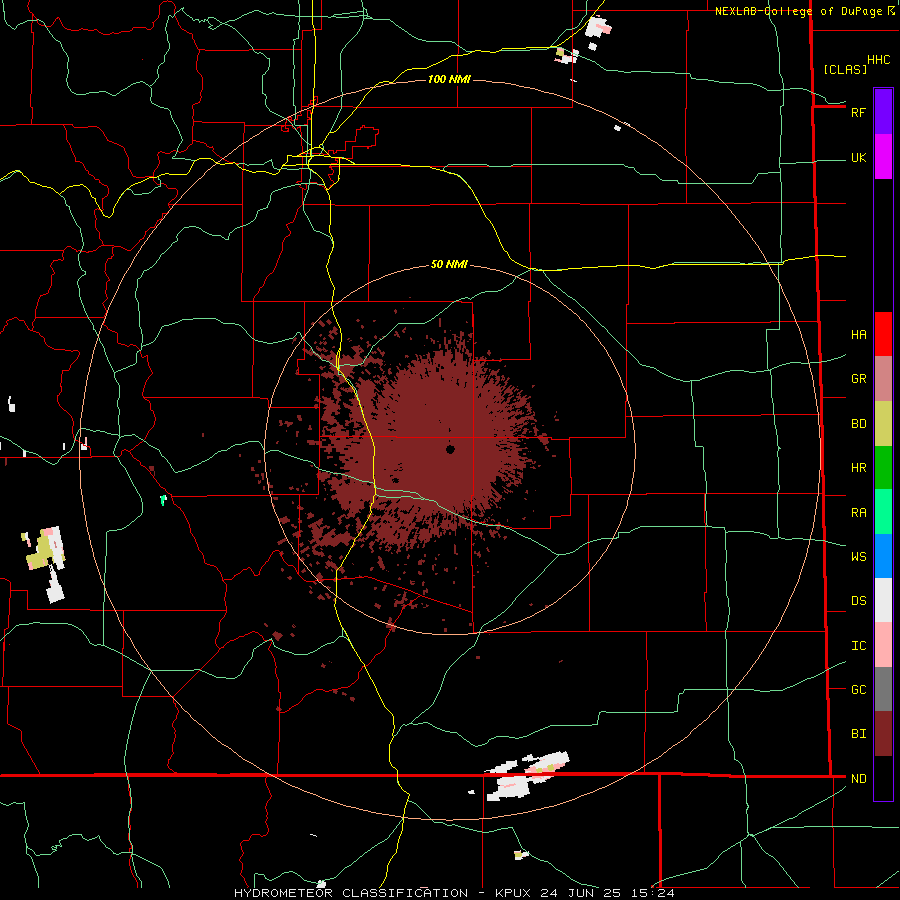This screenshot has height=900, width=900.
Task: Click the IC legend label
Action: [858, 646]
